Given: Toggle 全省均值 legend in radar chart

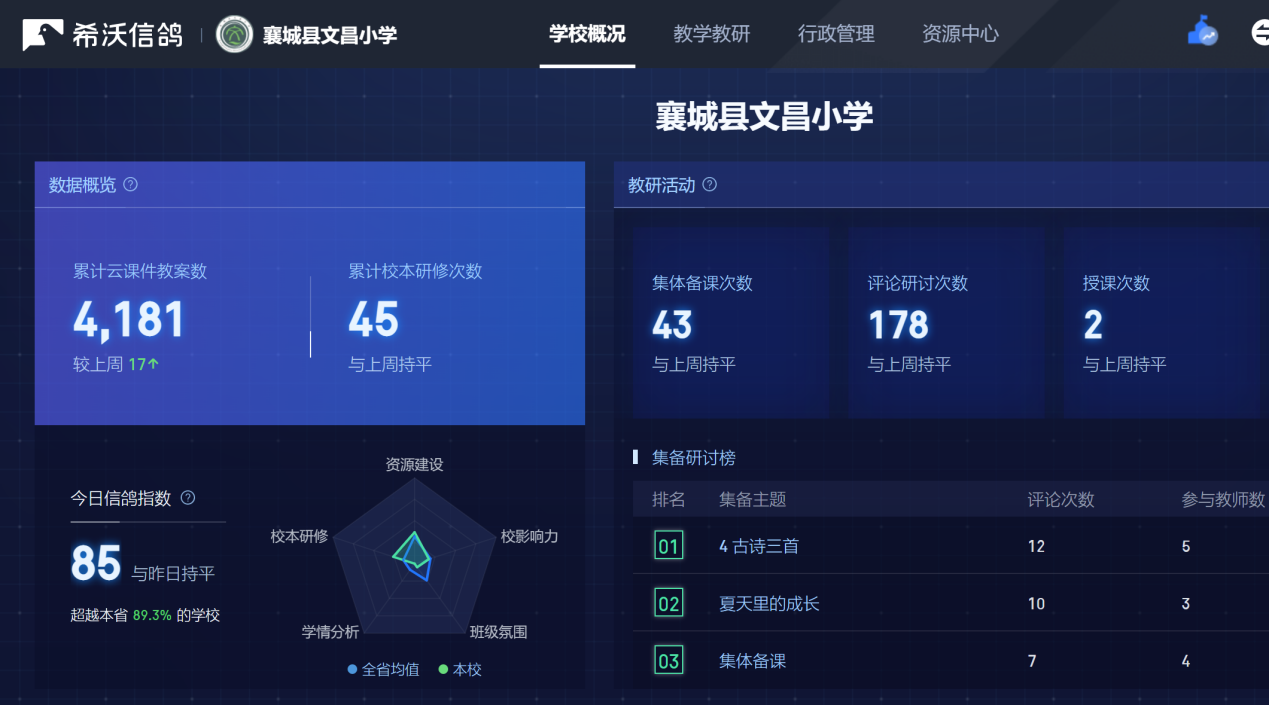Looking at the screenshot, I should pyautogui.click(x=383, y=669).
